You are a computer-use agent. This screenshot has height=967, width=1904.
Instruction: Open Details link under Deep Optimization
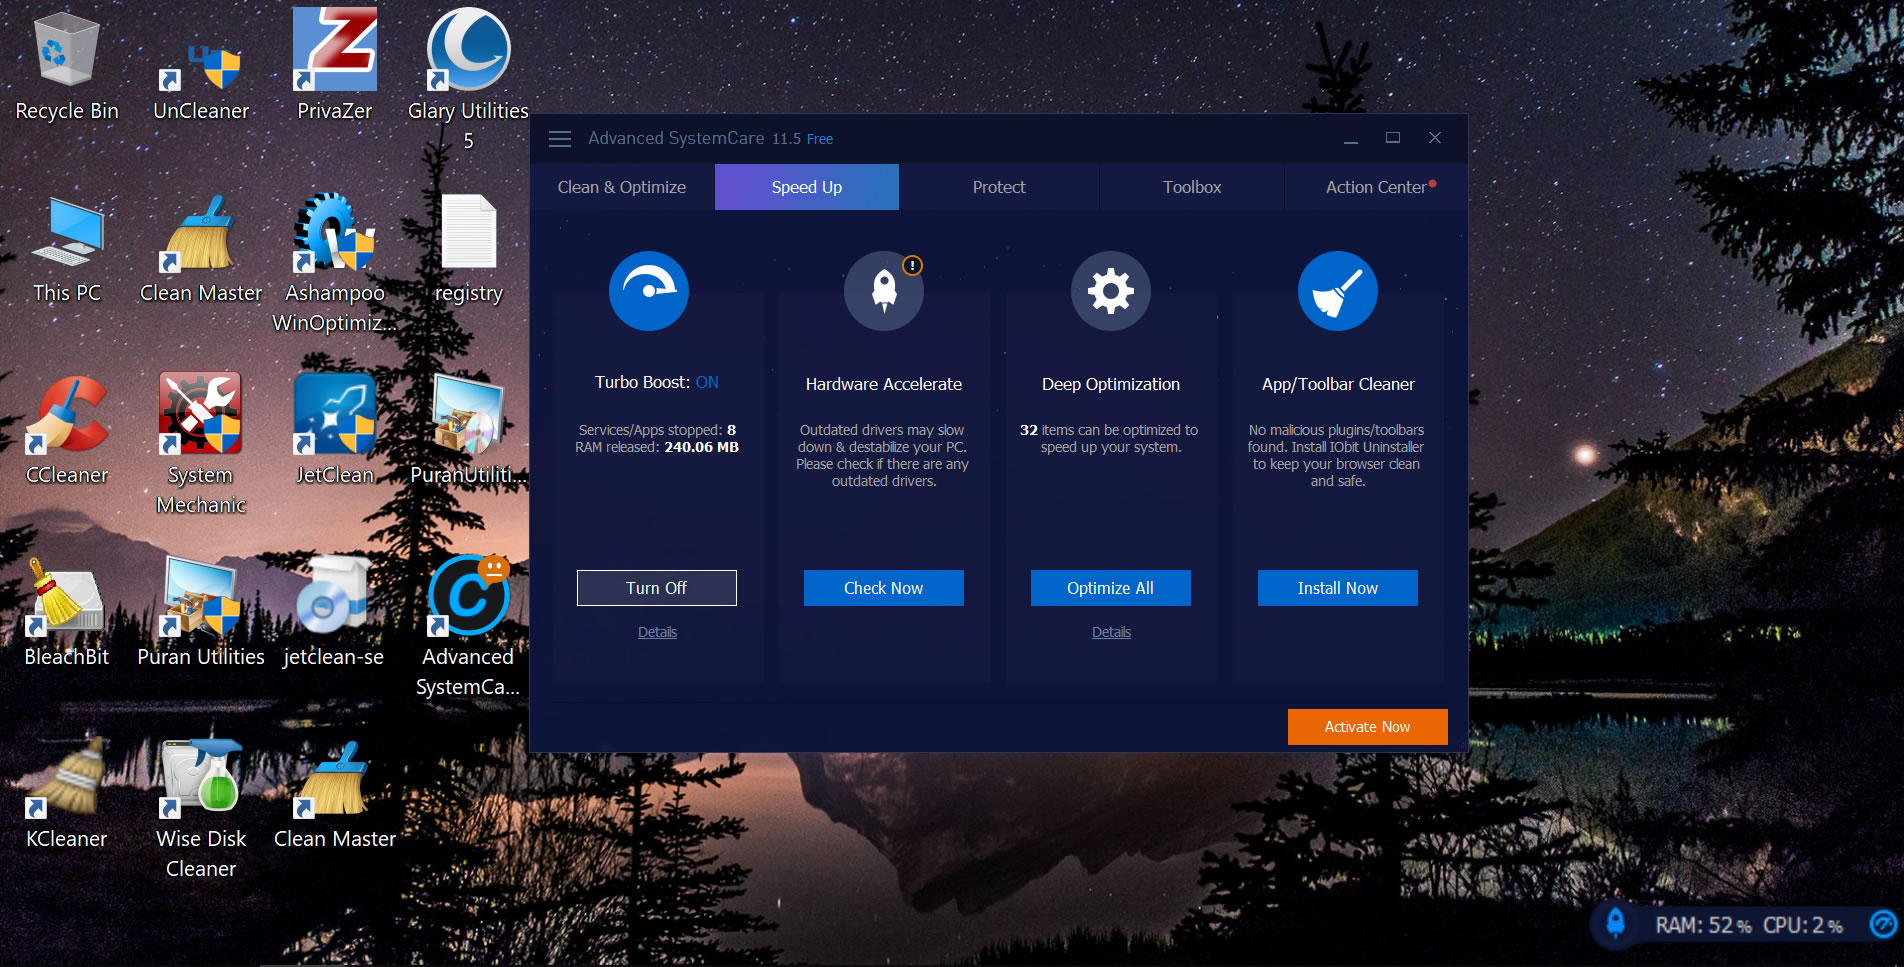1111,632
